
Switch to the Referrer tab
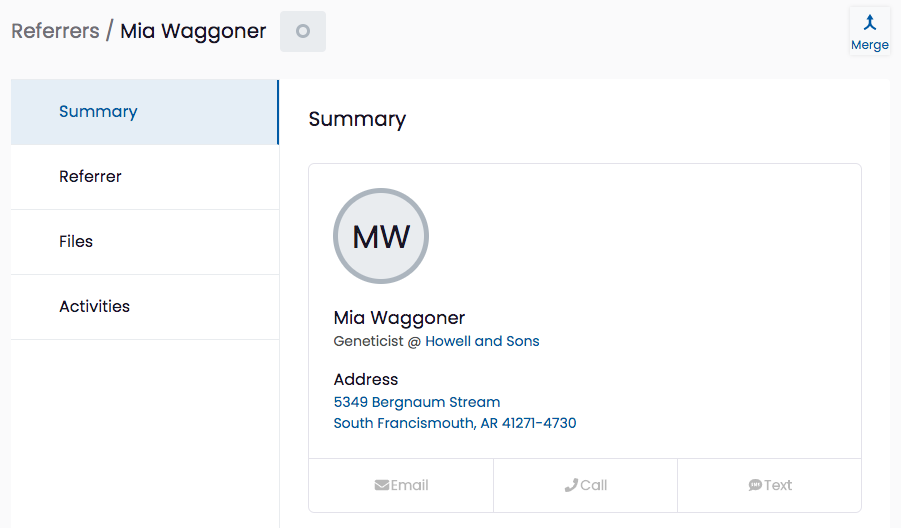145,177
